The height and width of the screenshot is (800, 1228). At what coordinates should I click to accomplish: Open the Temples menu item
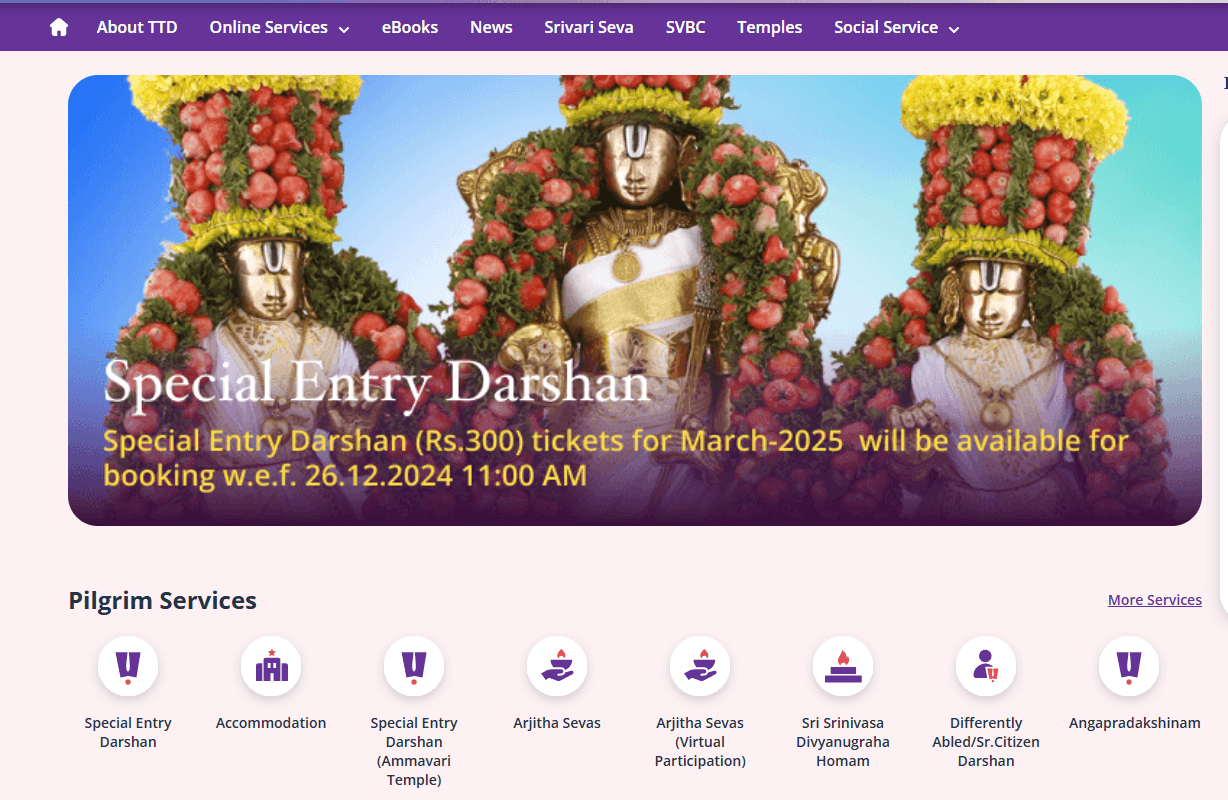point(769,28)
